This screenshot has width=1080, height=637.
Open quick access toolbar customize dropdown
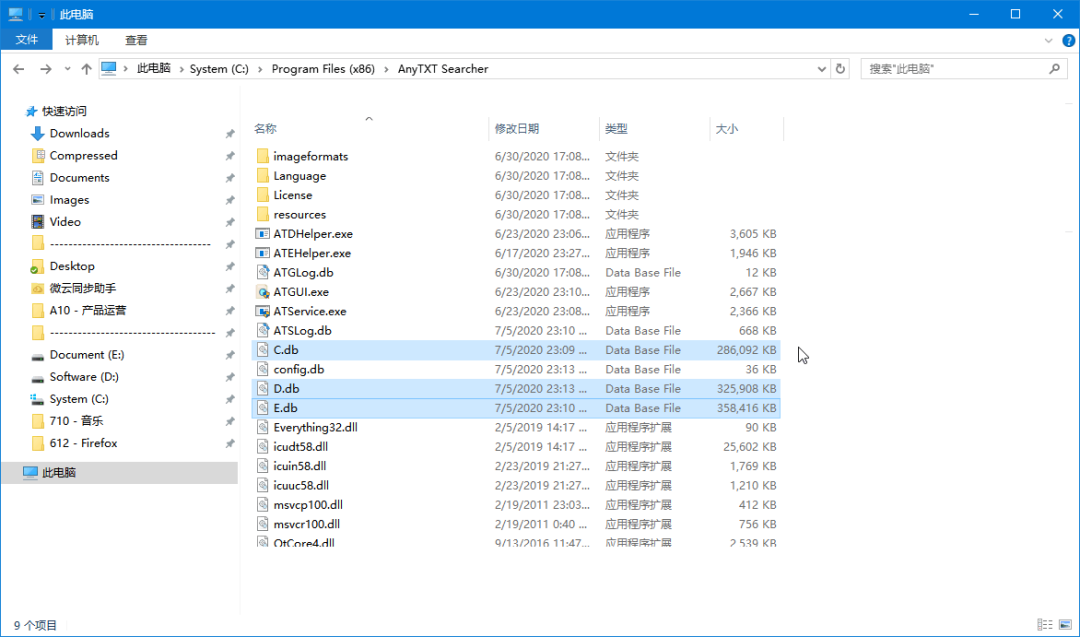click(41, 14)
